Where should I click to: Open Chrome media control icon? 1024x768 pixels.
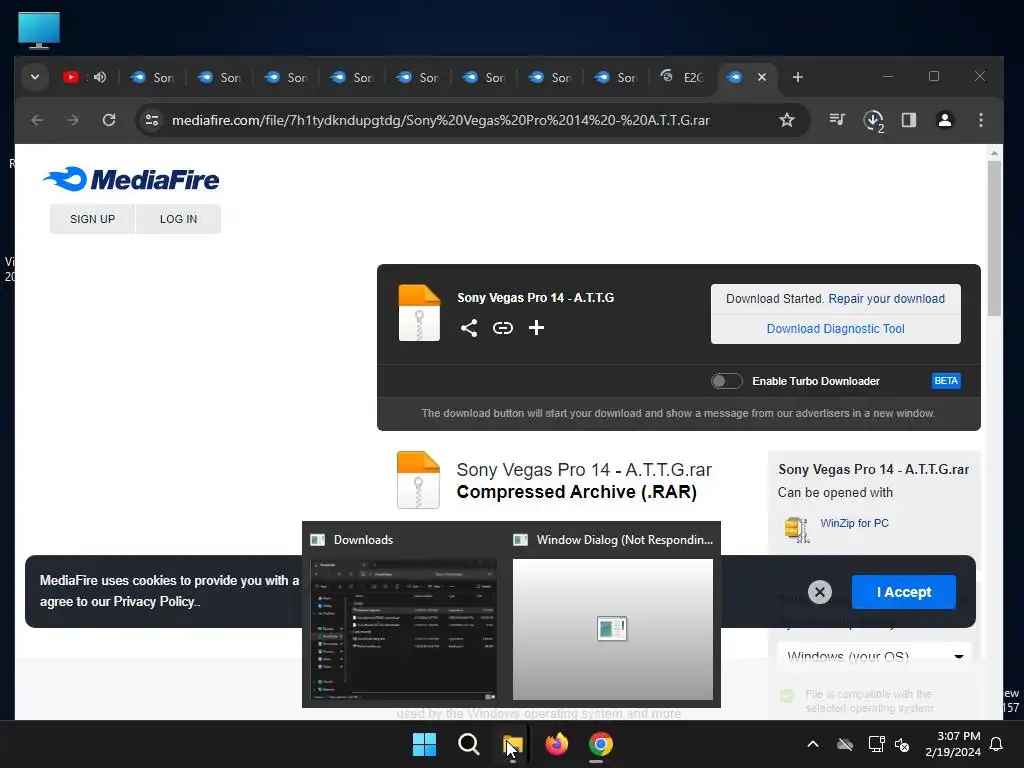[x=837, y=120]
